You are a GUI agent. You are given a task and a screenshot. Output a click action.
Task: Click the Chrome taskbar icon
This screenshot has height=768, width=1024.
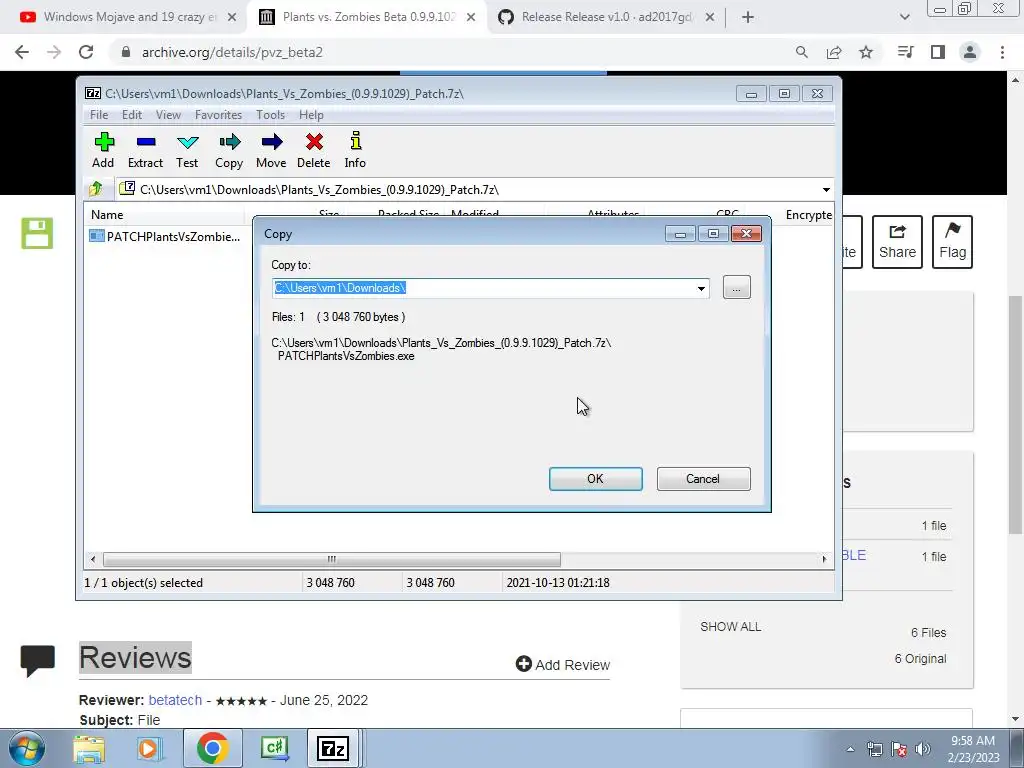tap(212, 748)
